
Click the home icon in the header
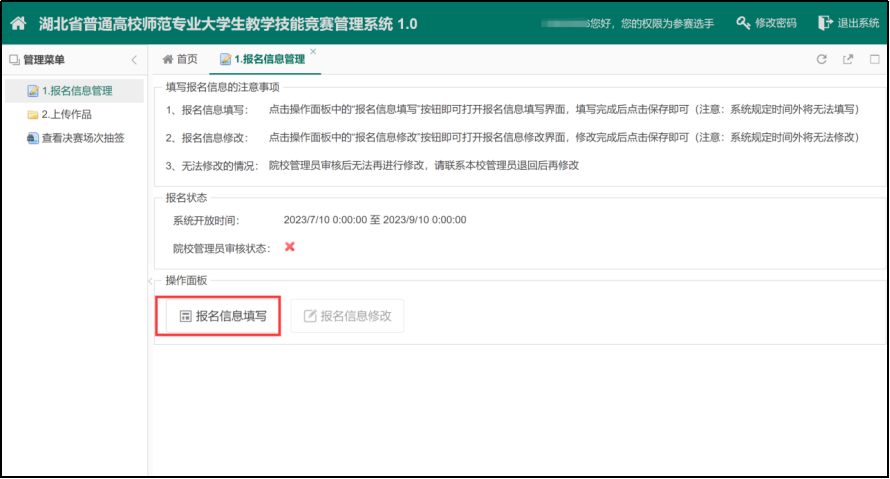[x=18, y=23]
